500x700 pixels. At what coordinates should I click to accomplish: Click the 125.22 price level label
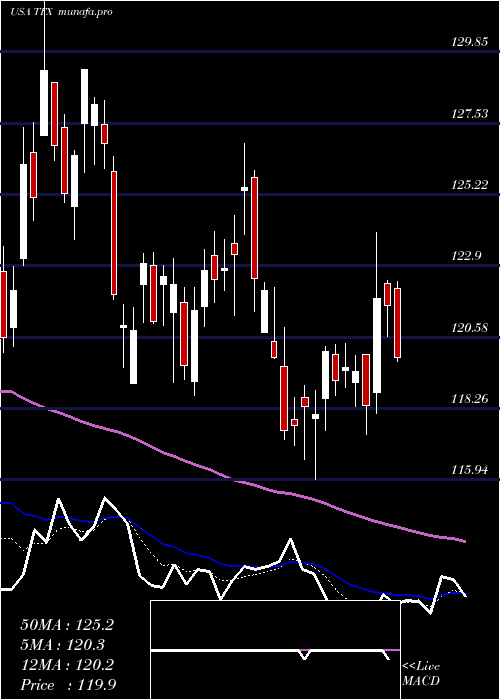tap(470, 185)
